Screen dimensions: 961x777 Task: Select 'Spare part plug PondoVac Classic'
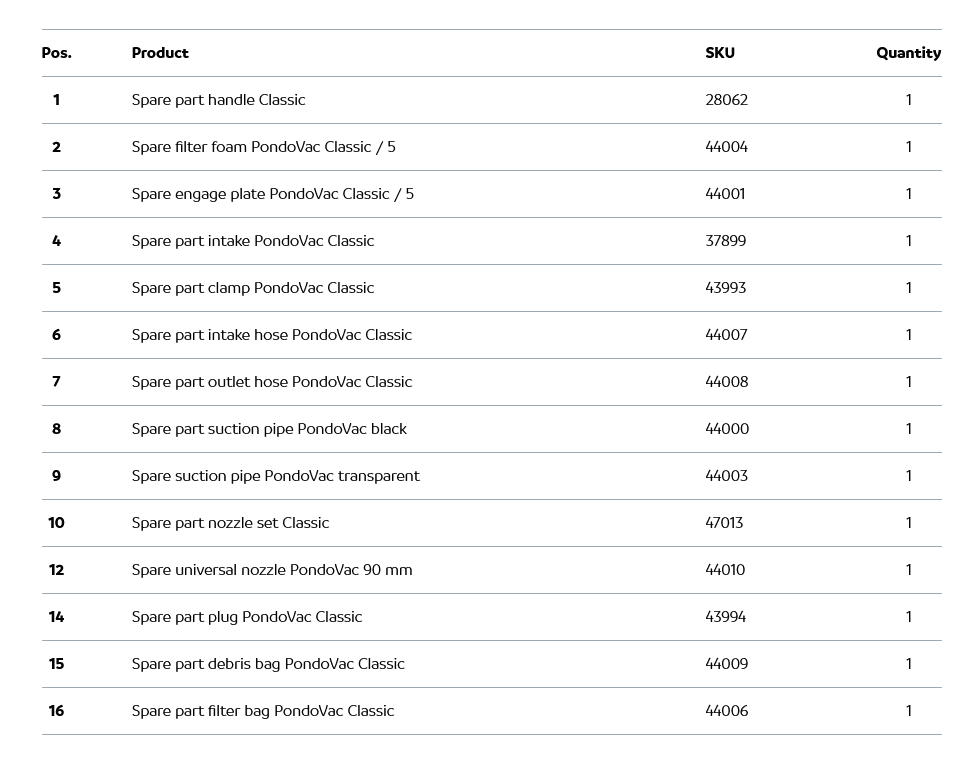(246, 617)
